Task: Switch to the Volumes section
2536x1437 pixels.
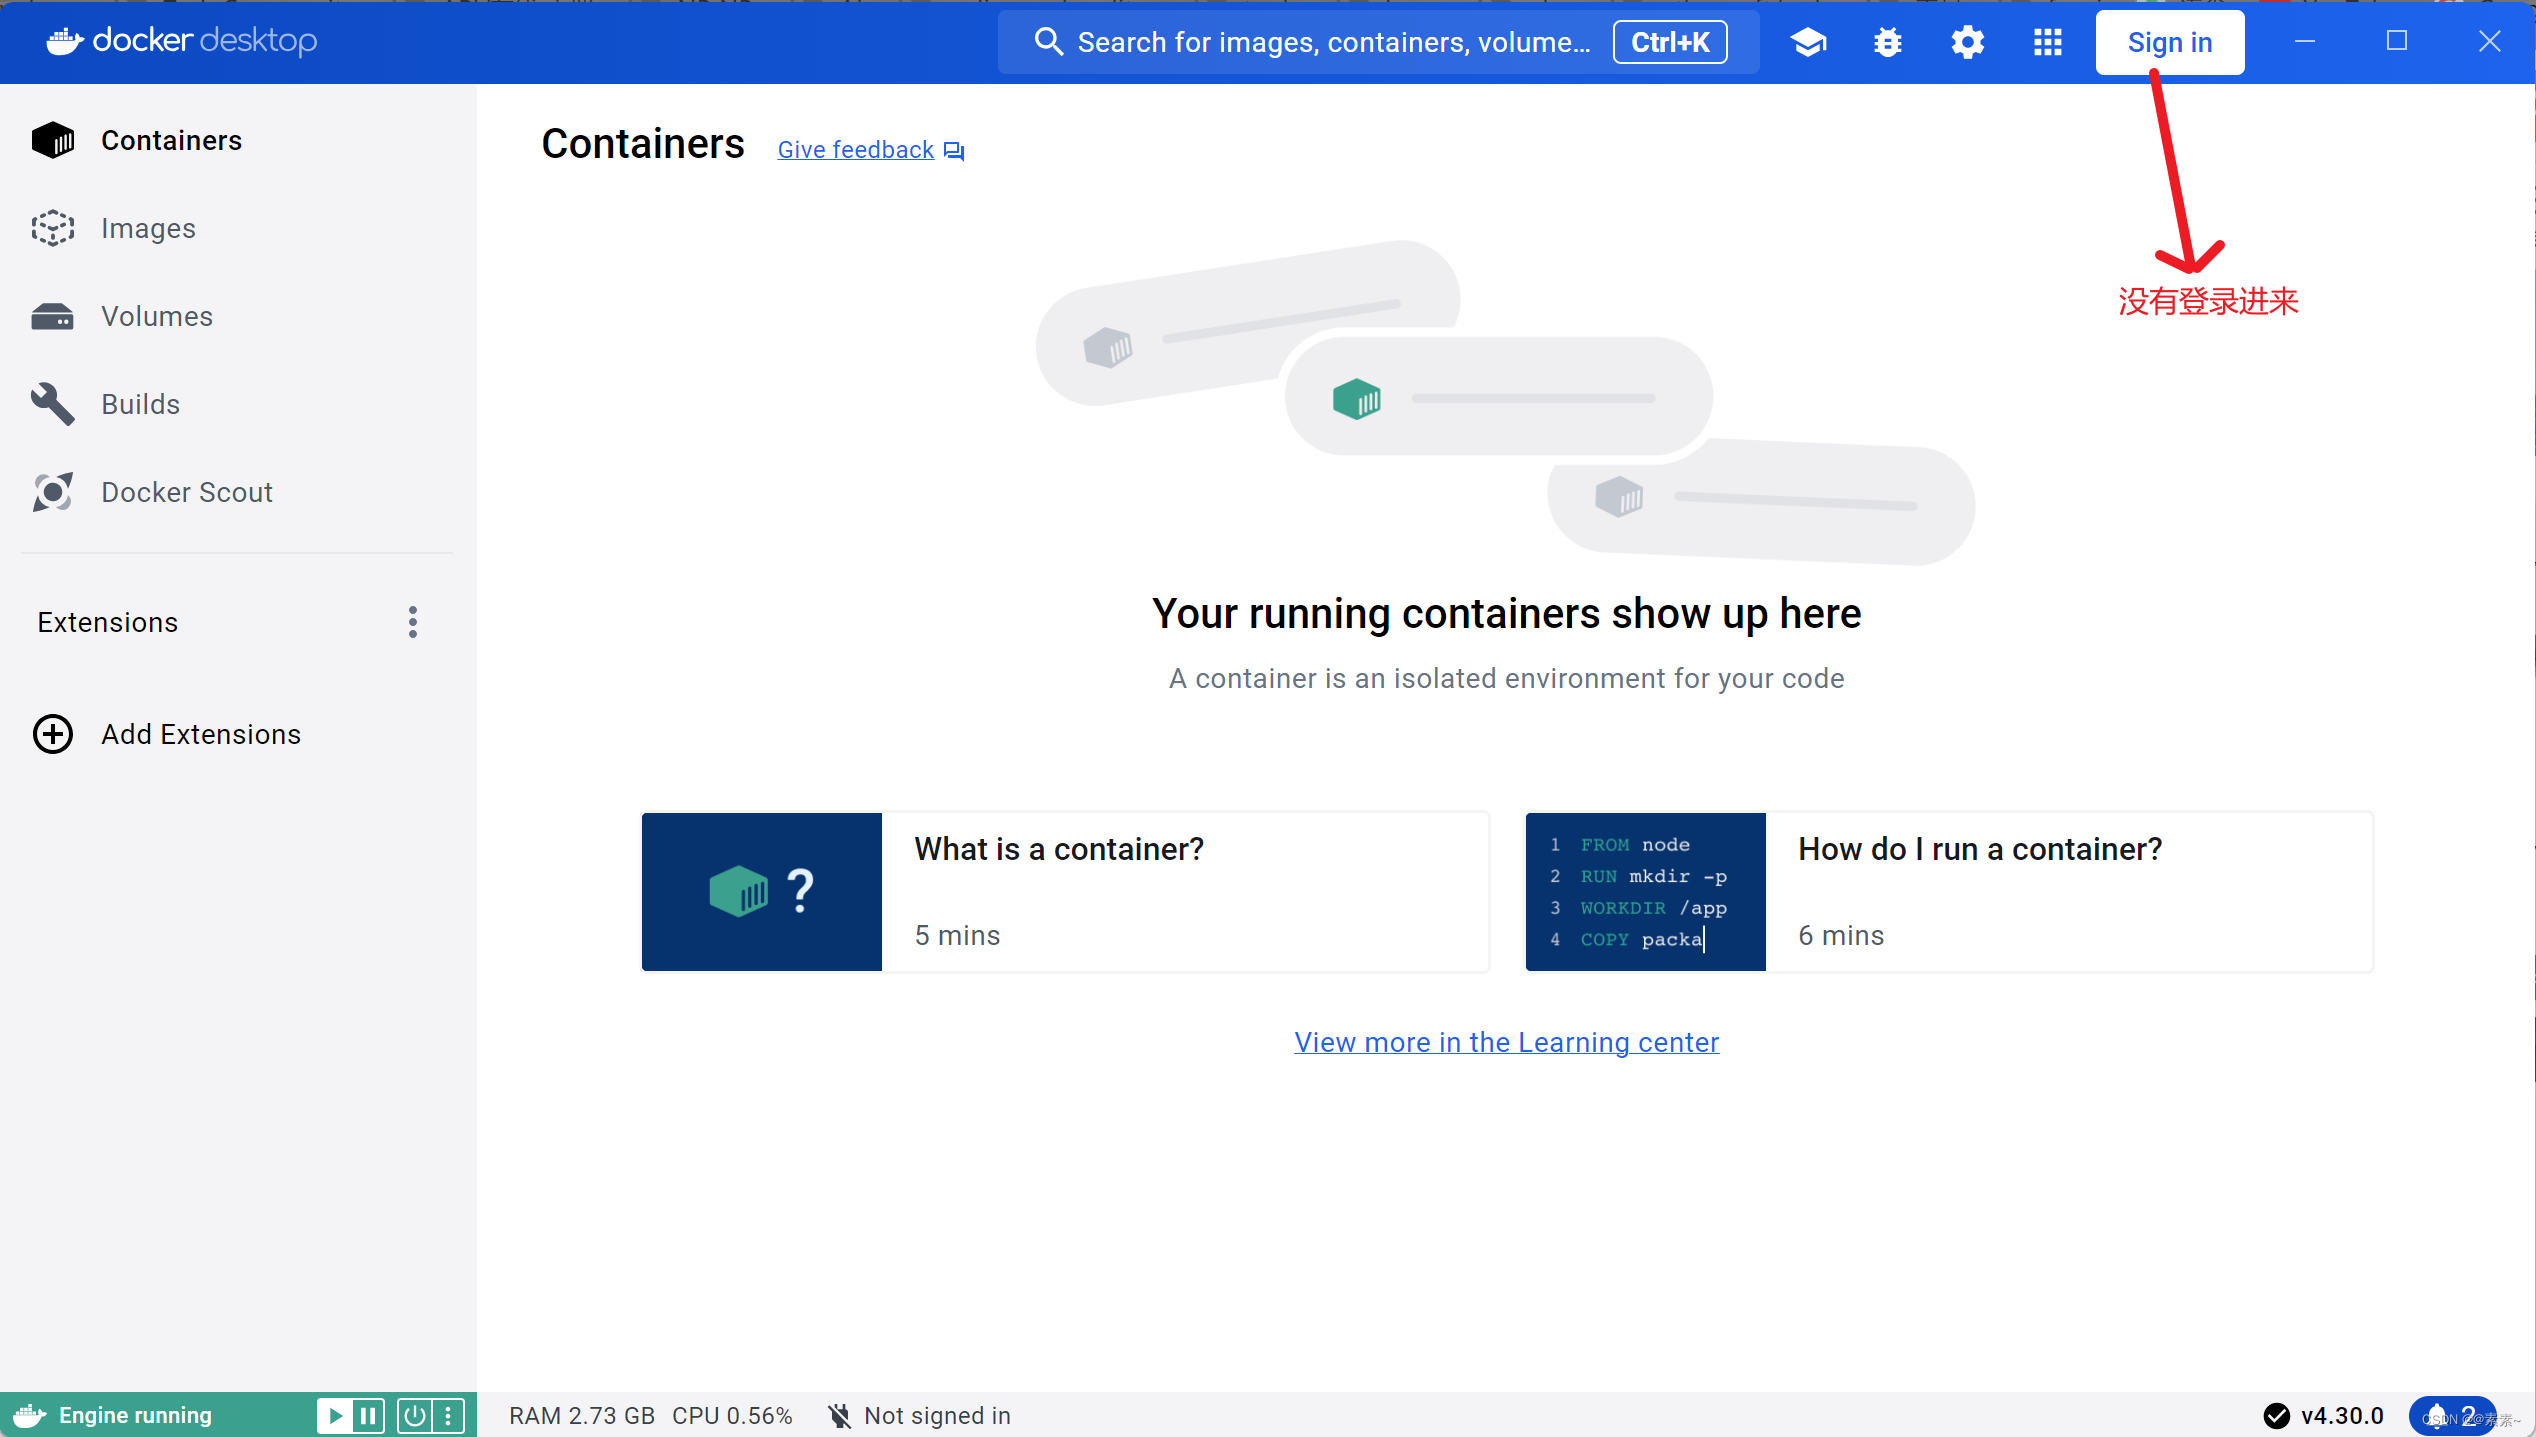Action: pyautogui.click(x=156, y=316)
